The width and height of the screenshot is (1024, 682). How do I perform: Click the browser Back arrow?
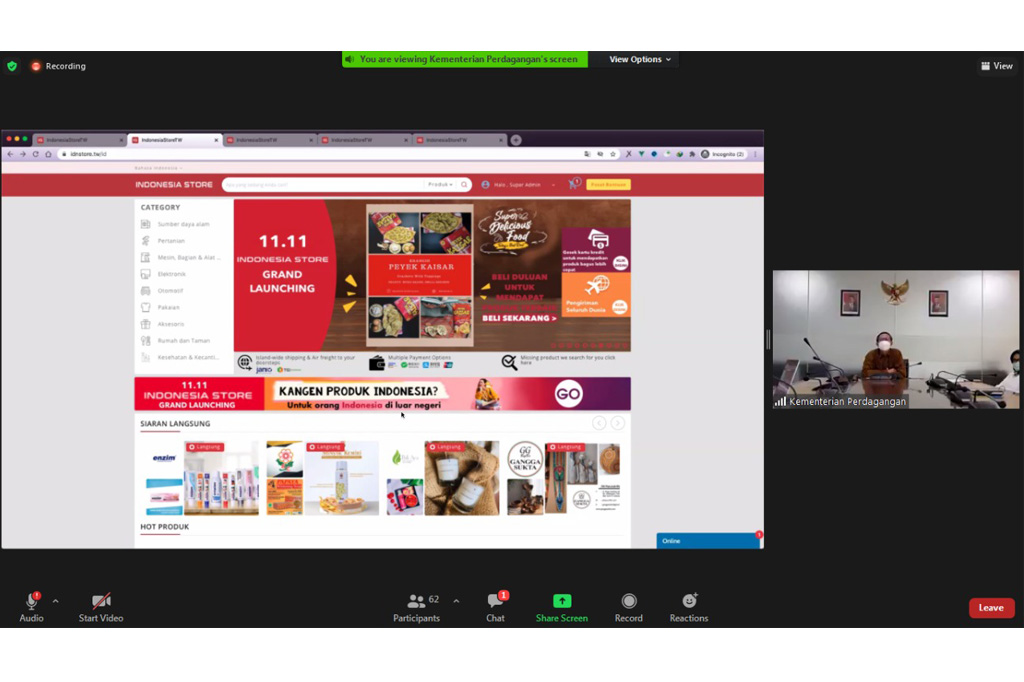tap(10, 154)
